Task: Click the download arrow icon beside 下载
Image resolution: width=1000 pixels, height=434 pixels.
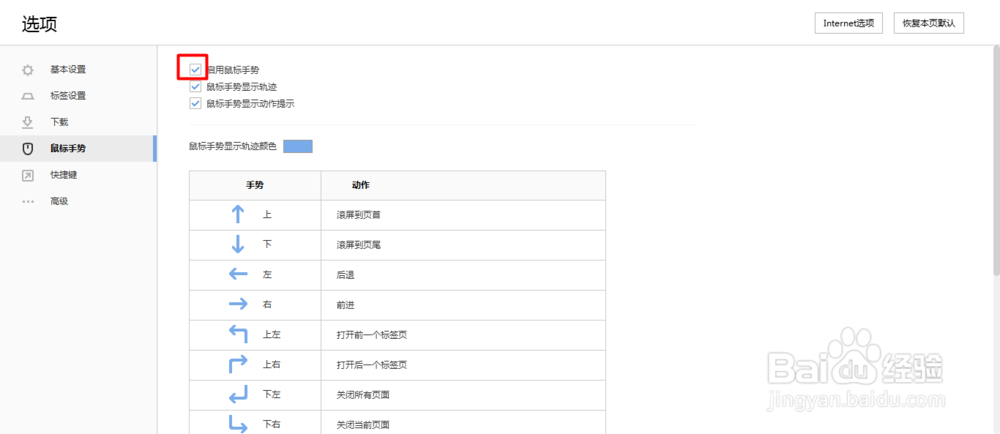Action: (x=27, y=122)
